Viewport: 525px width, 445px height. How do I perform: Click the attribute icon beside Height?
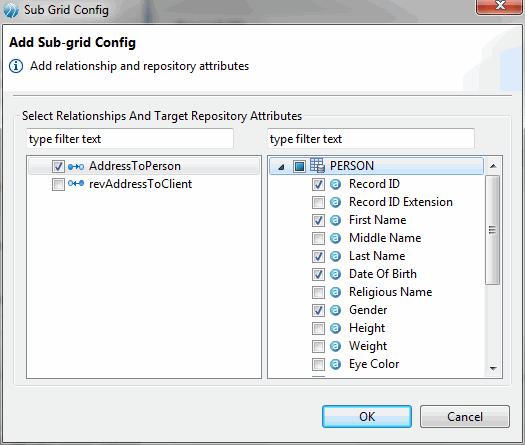pos(335,328)
